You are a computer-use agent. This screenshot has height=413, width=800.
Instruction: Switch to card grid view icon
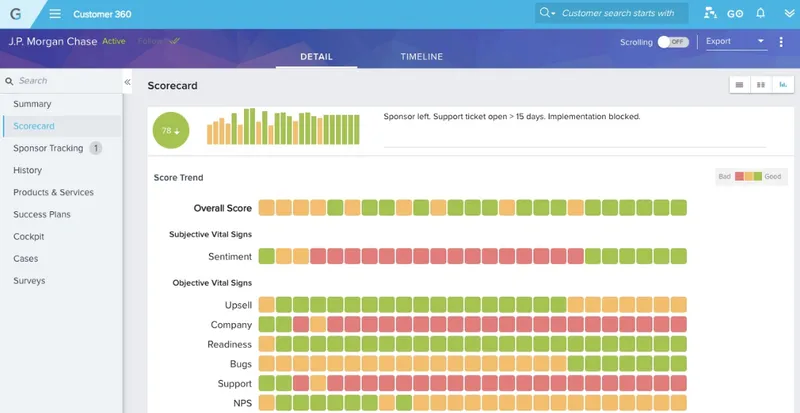coord(761,85)
